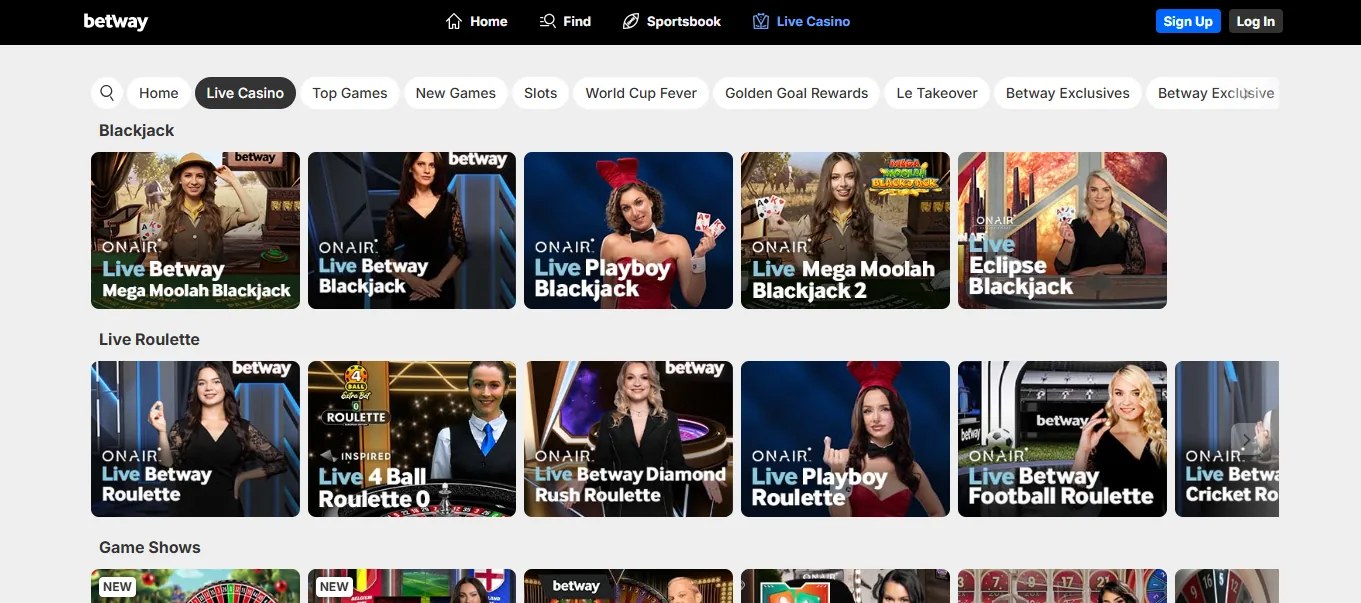
Task: Open Live Betway Football Roulette game
Action: point(1062,439)
